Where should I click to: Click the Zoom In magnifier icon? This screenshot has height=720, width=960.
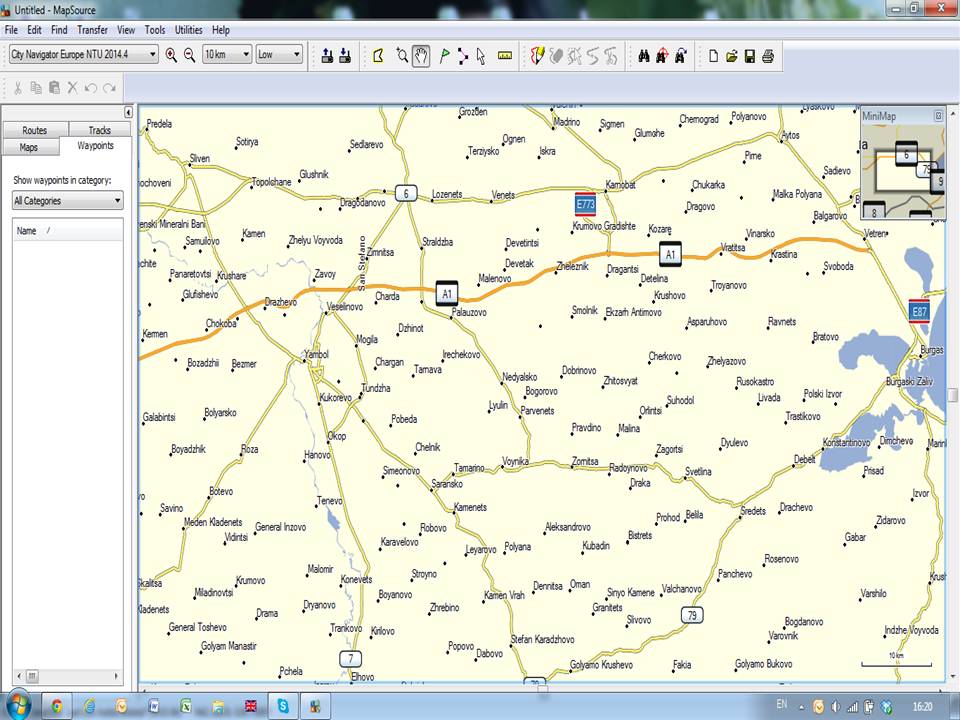pos(171,55)
